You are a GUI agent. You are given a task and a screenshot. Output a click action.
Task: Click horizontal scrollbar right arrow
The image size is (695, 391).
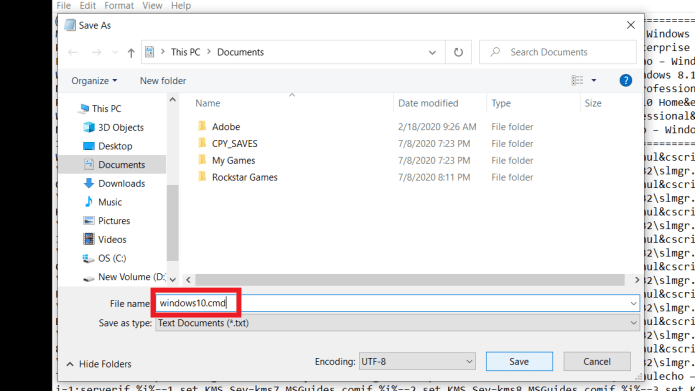[637, 280]
